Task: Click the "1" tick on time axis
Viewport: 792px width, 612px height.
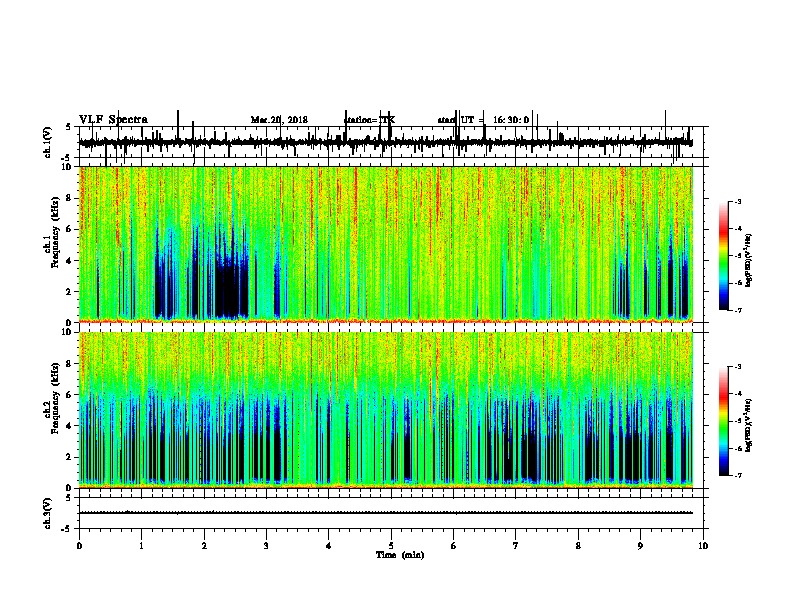Action: tap(141, 546)
